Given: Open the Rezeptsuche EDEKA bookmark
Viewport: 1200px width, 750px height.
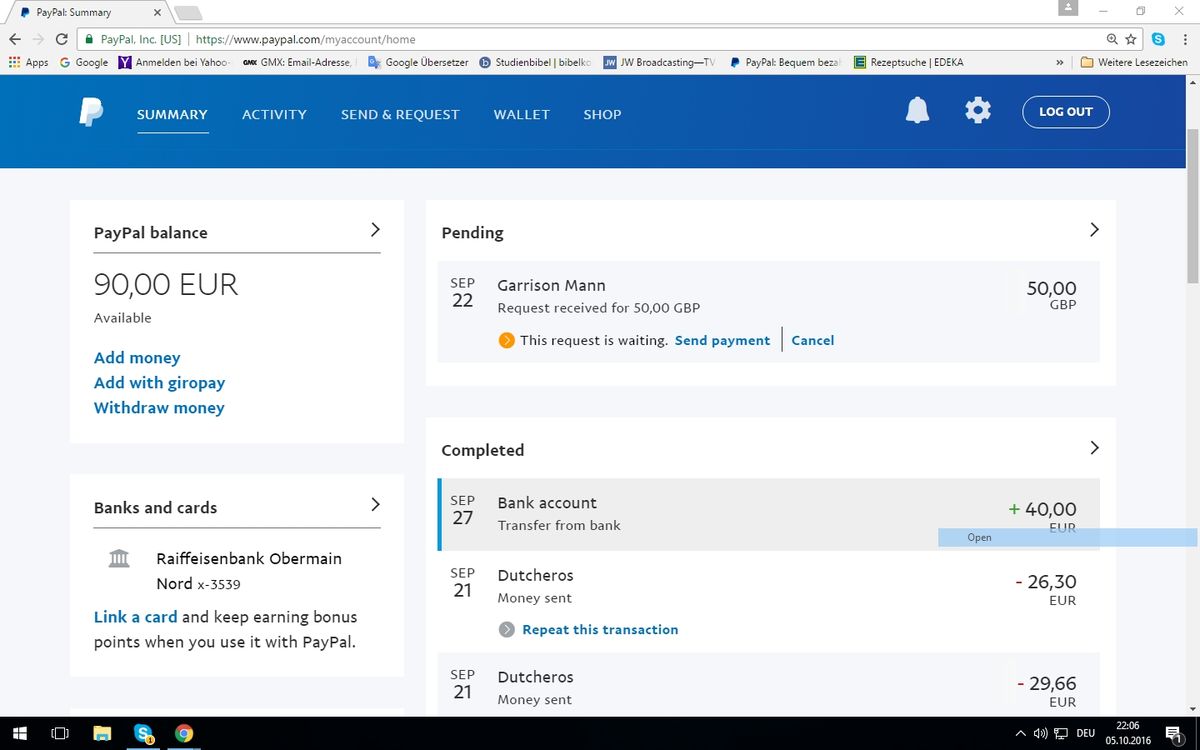Looking at the screenshot, I should pos(909,62).
